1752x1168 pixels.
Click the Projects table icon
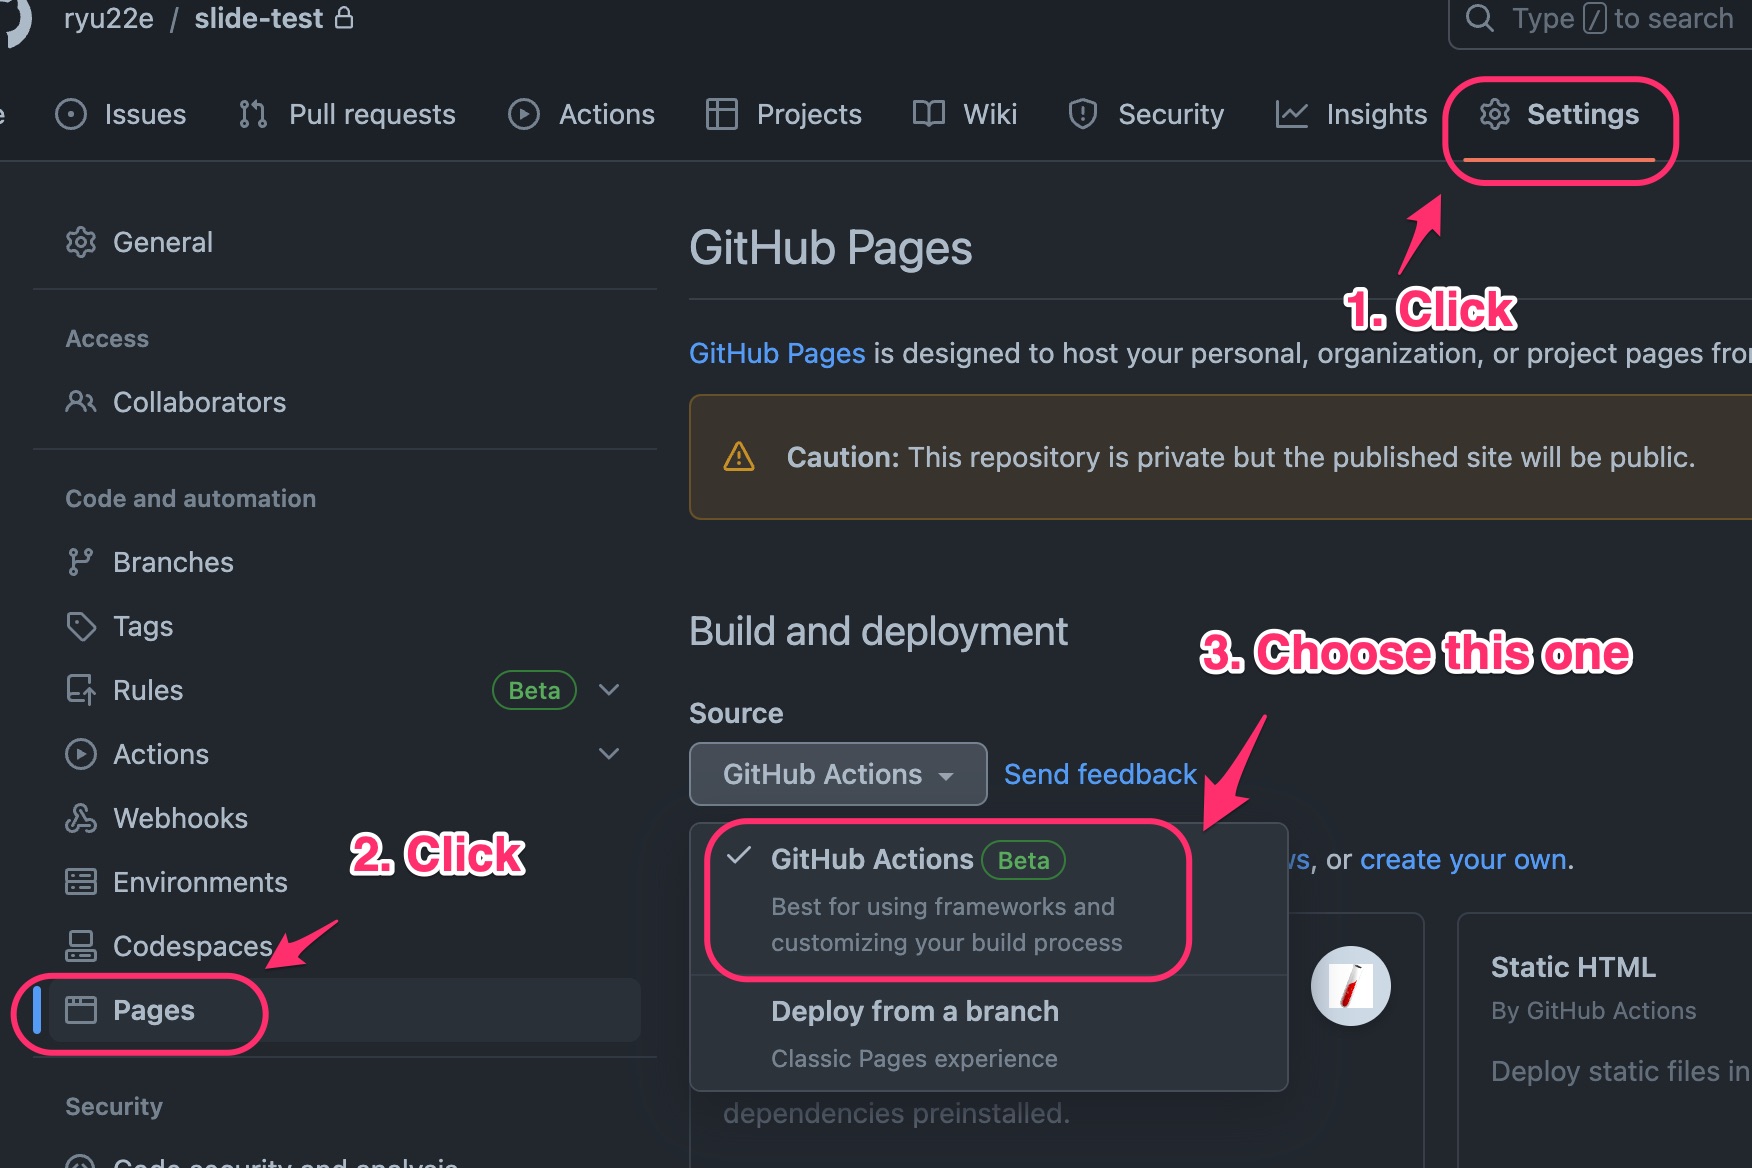pyautogui.click(x=722, y=114)
